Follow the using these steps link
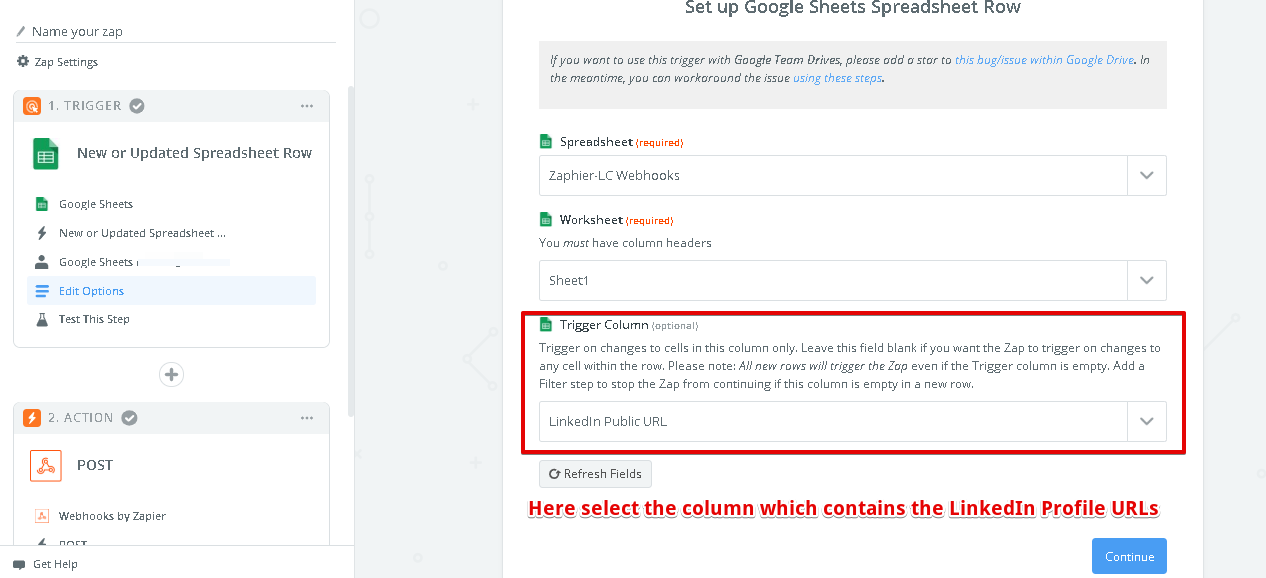1266x578 pixels. click(837, 78)
